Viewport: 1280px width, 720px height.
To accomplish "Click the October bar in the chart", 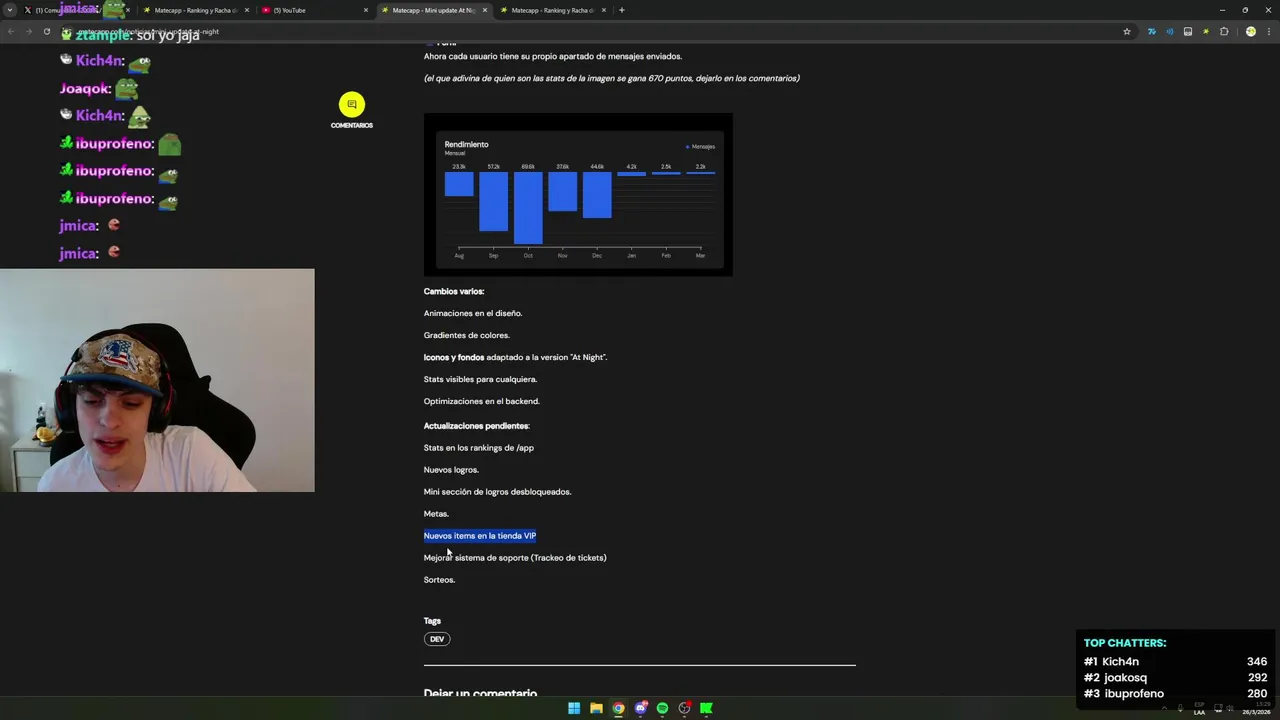I will 528,207.
